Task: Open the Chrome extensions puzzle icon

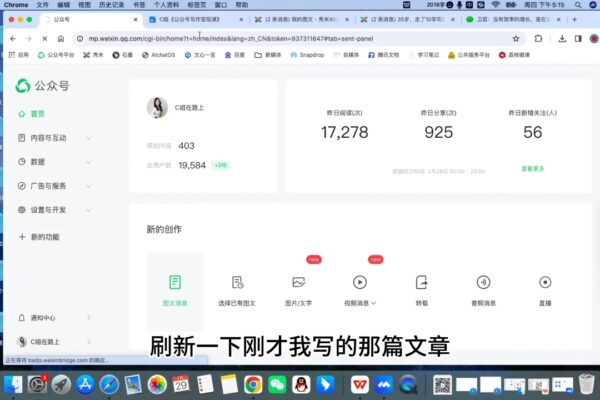Action: click(x=538, y=39)
